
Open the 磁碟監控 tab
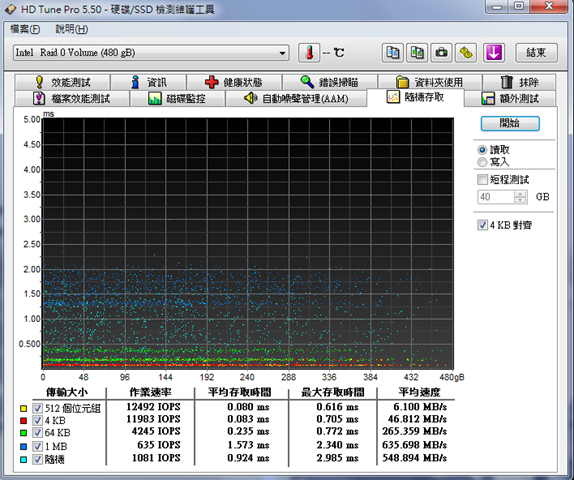(x=177, y=98)
